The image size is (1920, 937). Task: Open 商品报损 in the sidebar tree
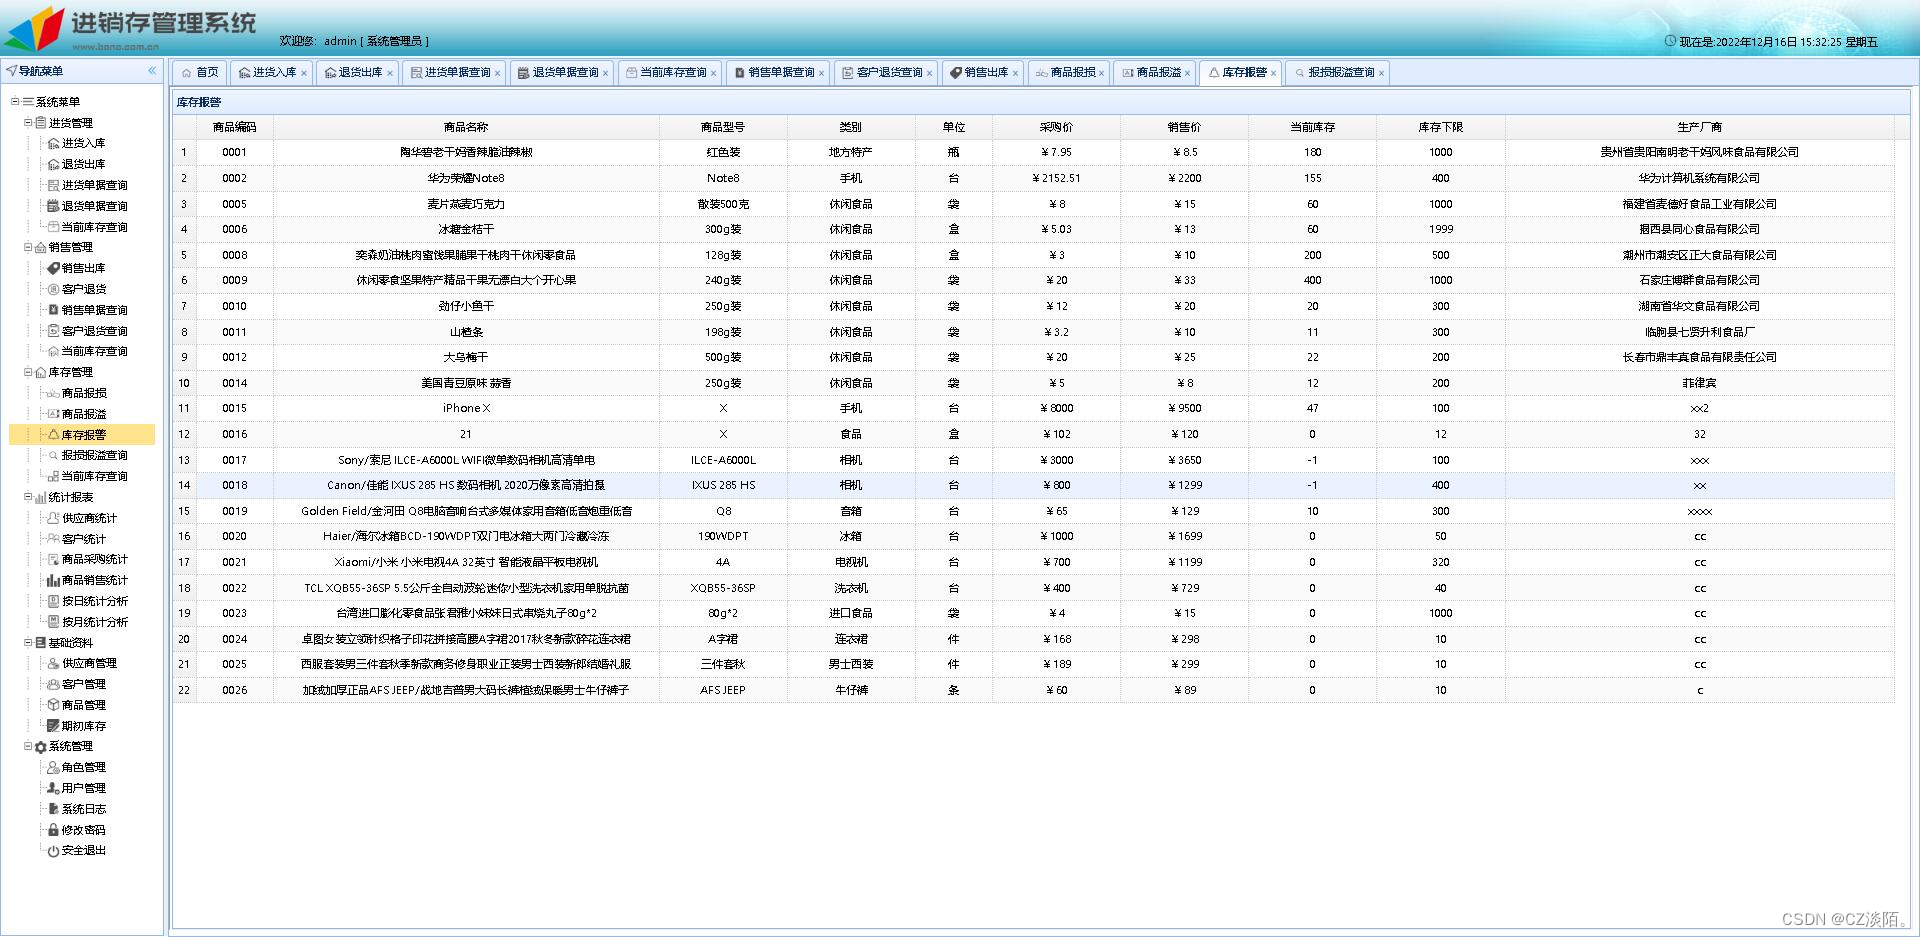click(x=83, y=394)
